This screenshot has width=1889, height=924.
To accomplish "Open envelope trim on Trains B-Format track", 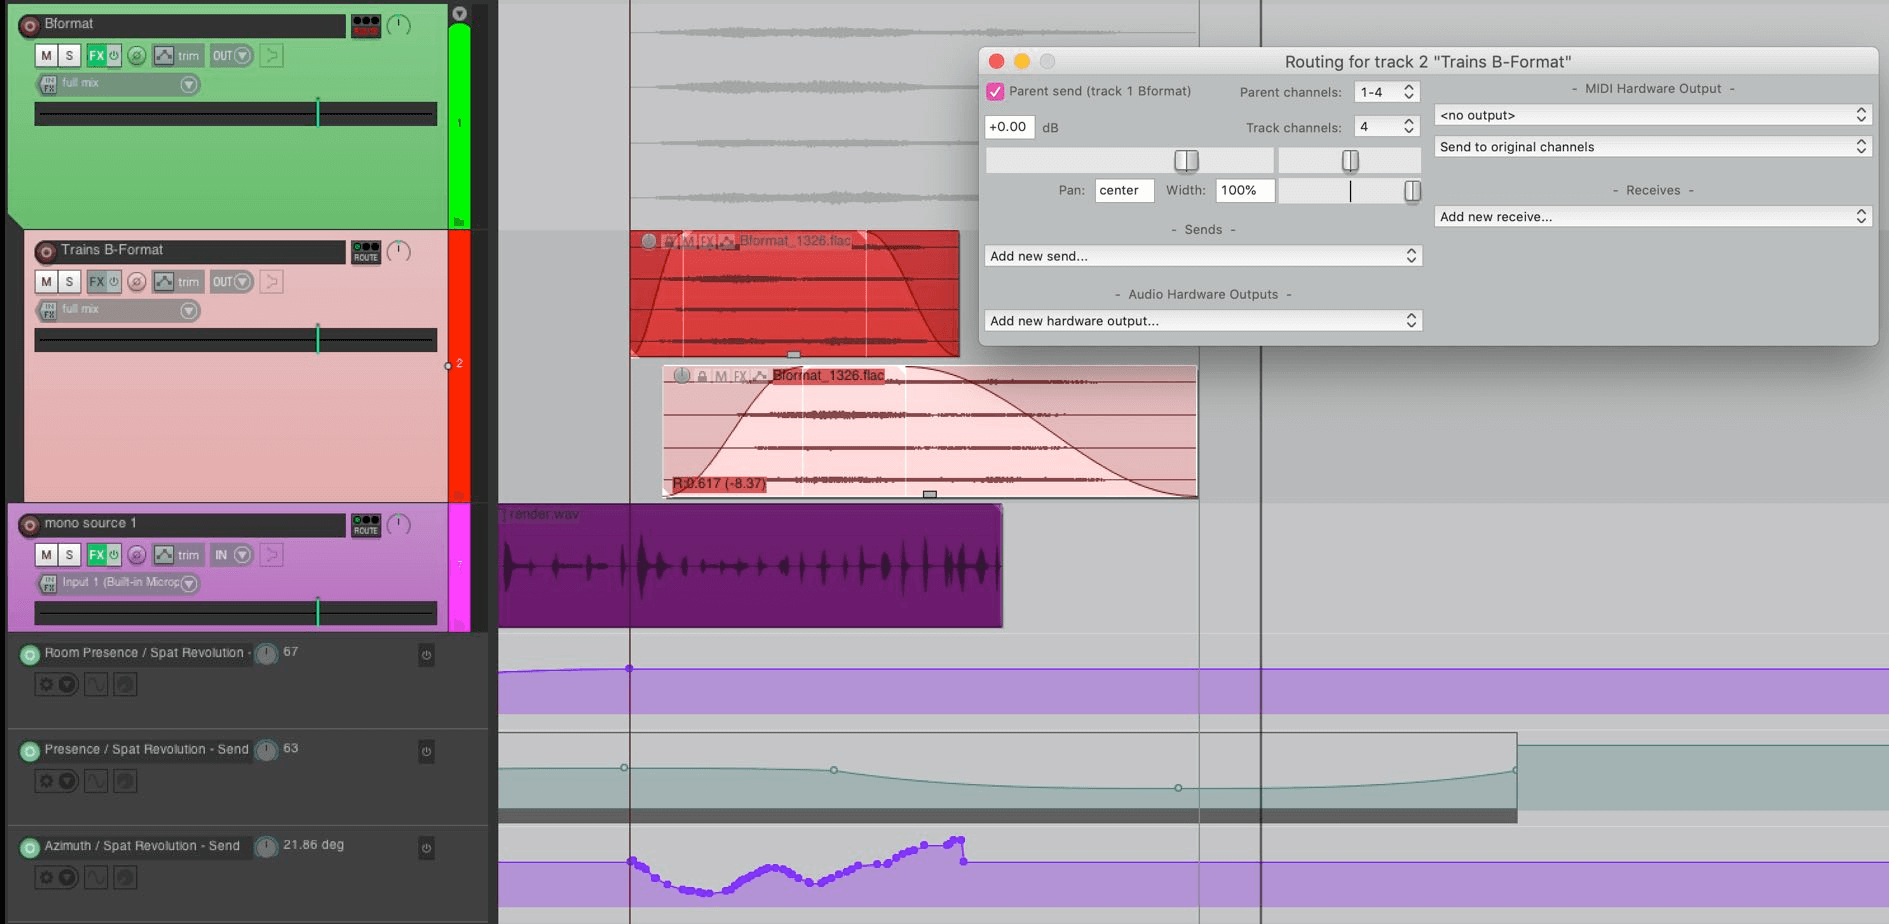I will tap(177, 282).
